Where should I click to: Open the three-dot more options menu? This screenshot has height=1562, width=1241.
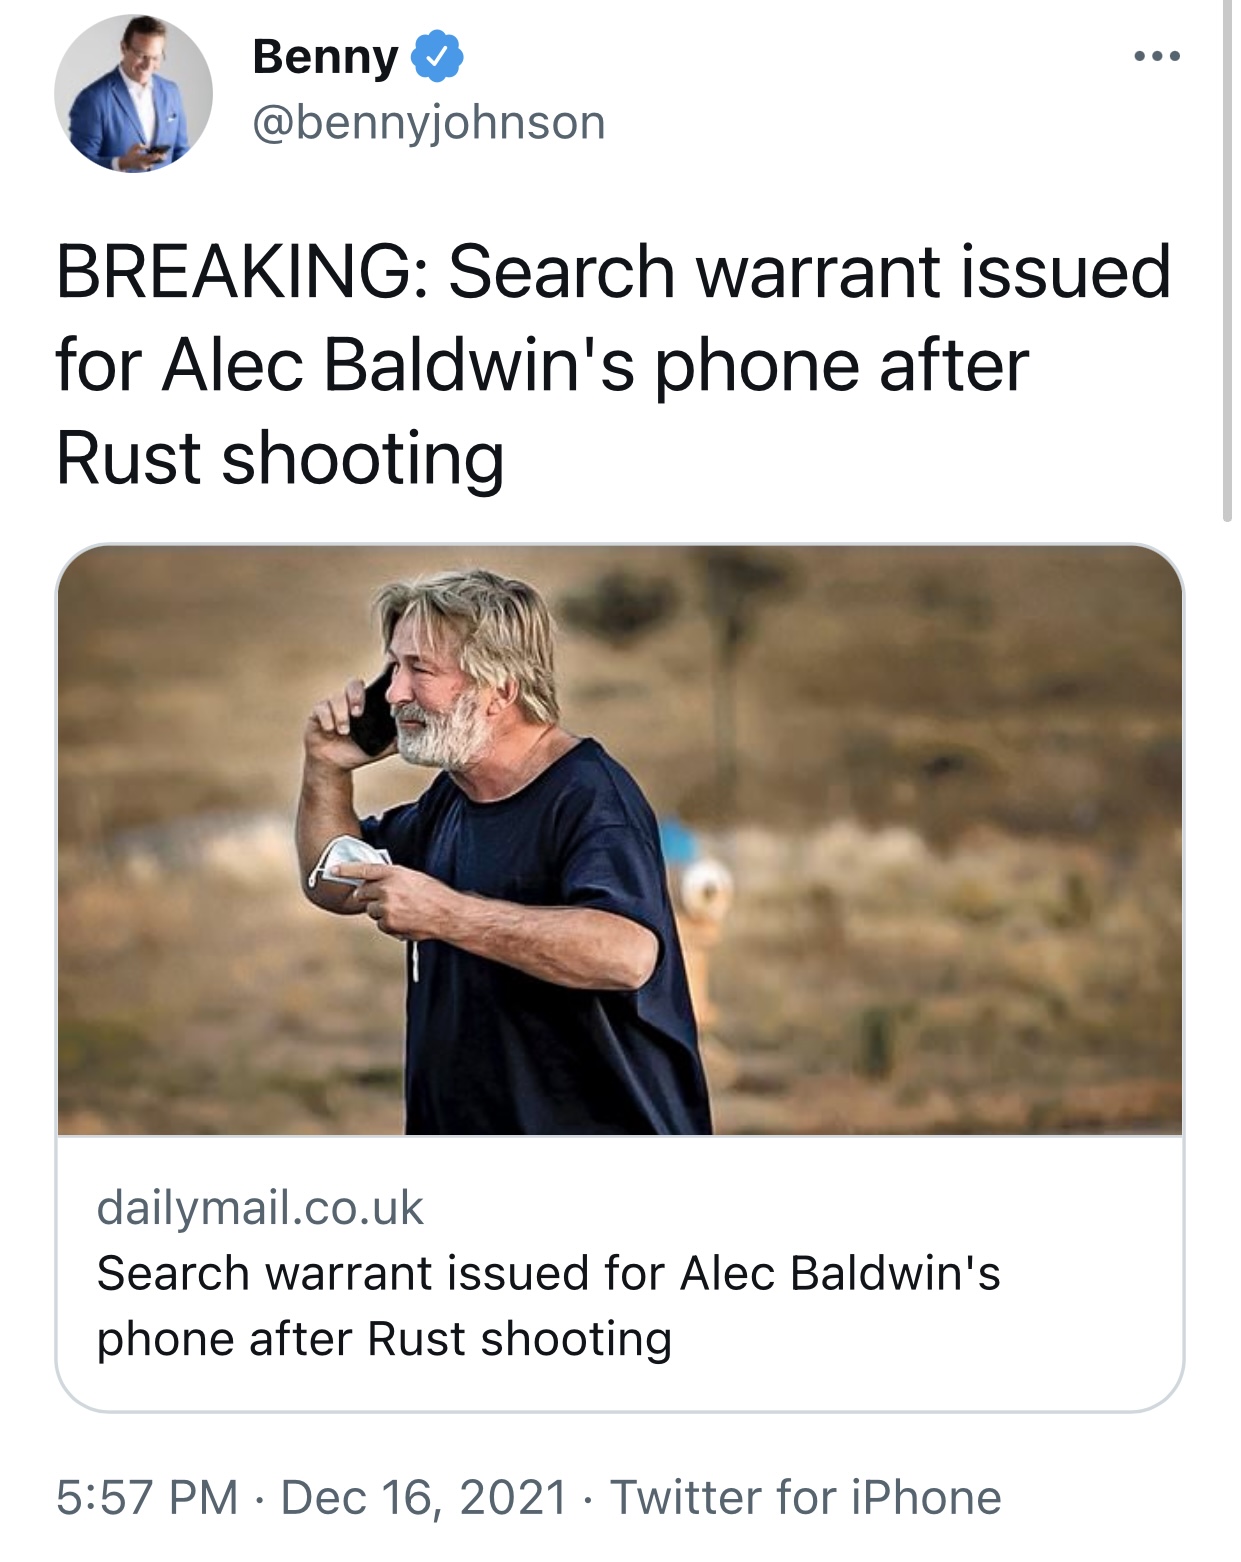[x=1157, y=57]
